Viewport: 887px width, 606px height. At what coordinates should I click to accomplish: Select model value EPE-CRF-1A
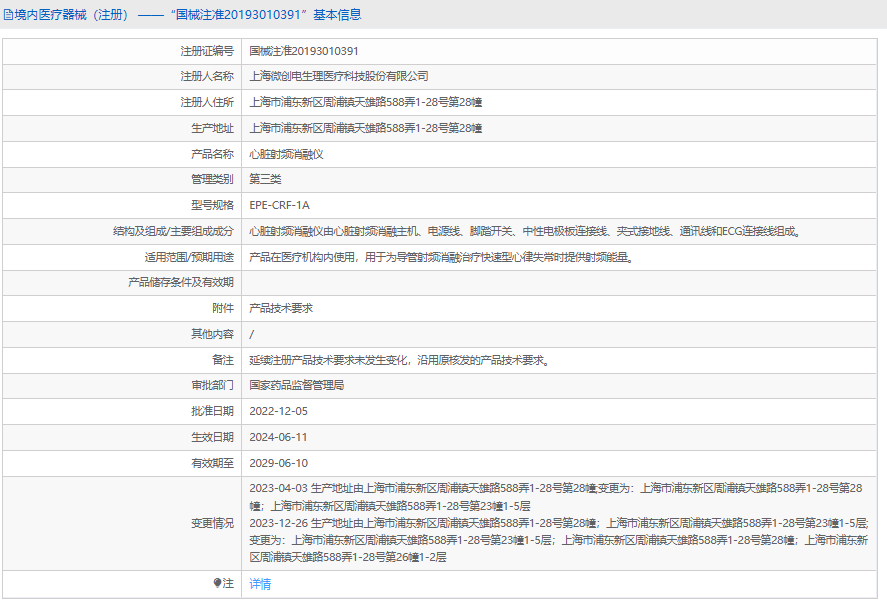[279, 205]
